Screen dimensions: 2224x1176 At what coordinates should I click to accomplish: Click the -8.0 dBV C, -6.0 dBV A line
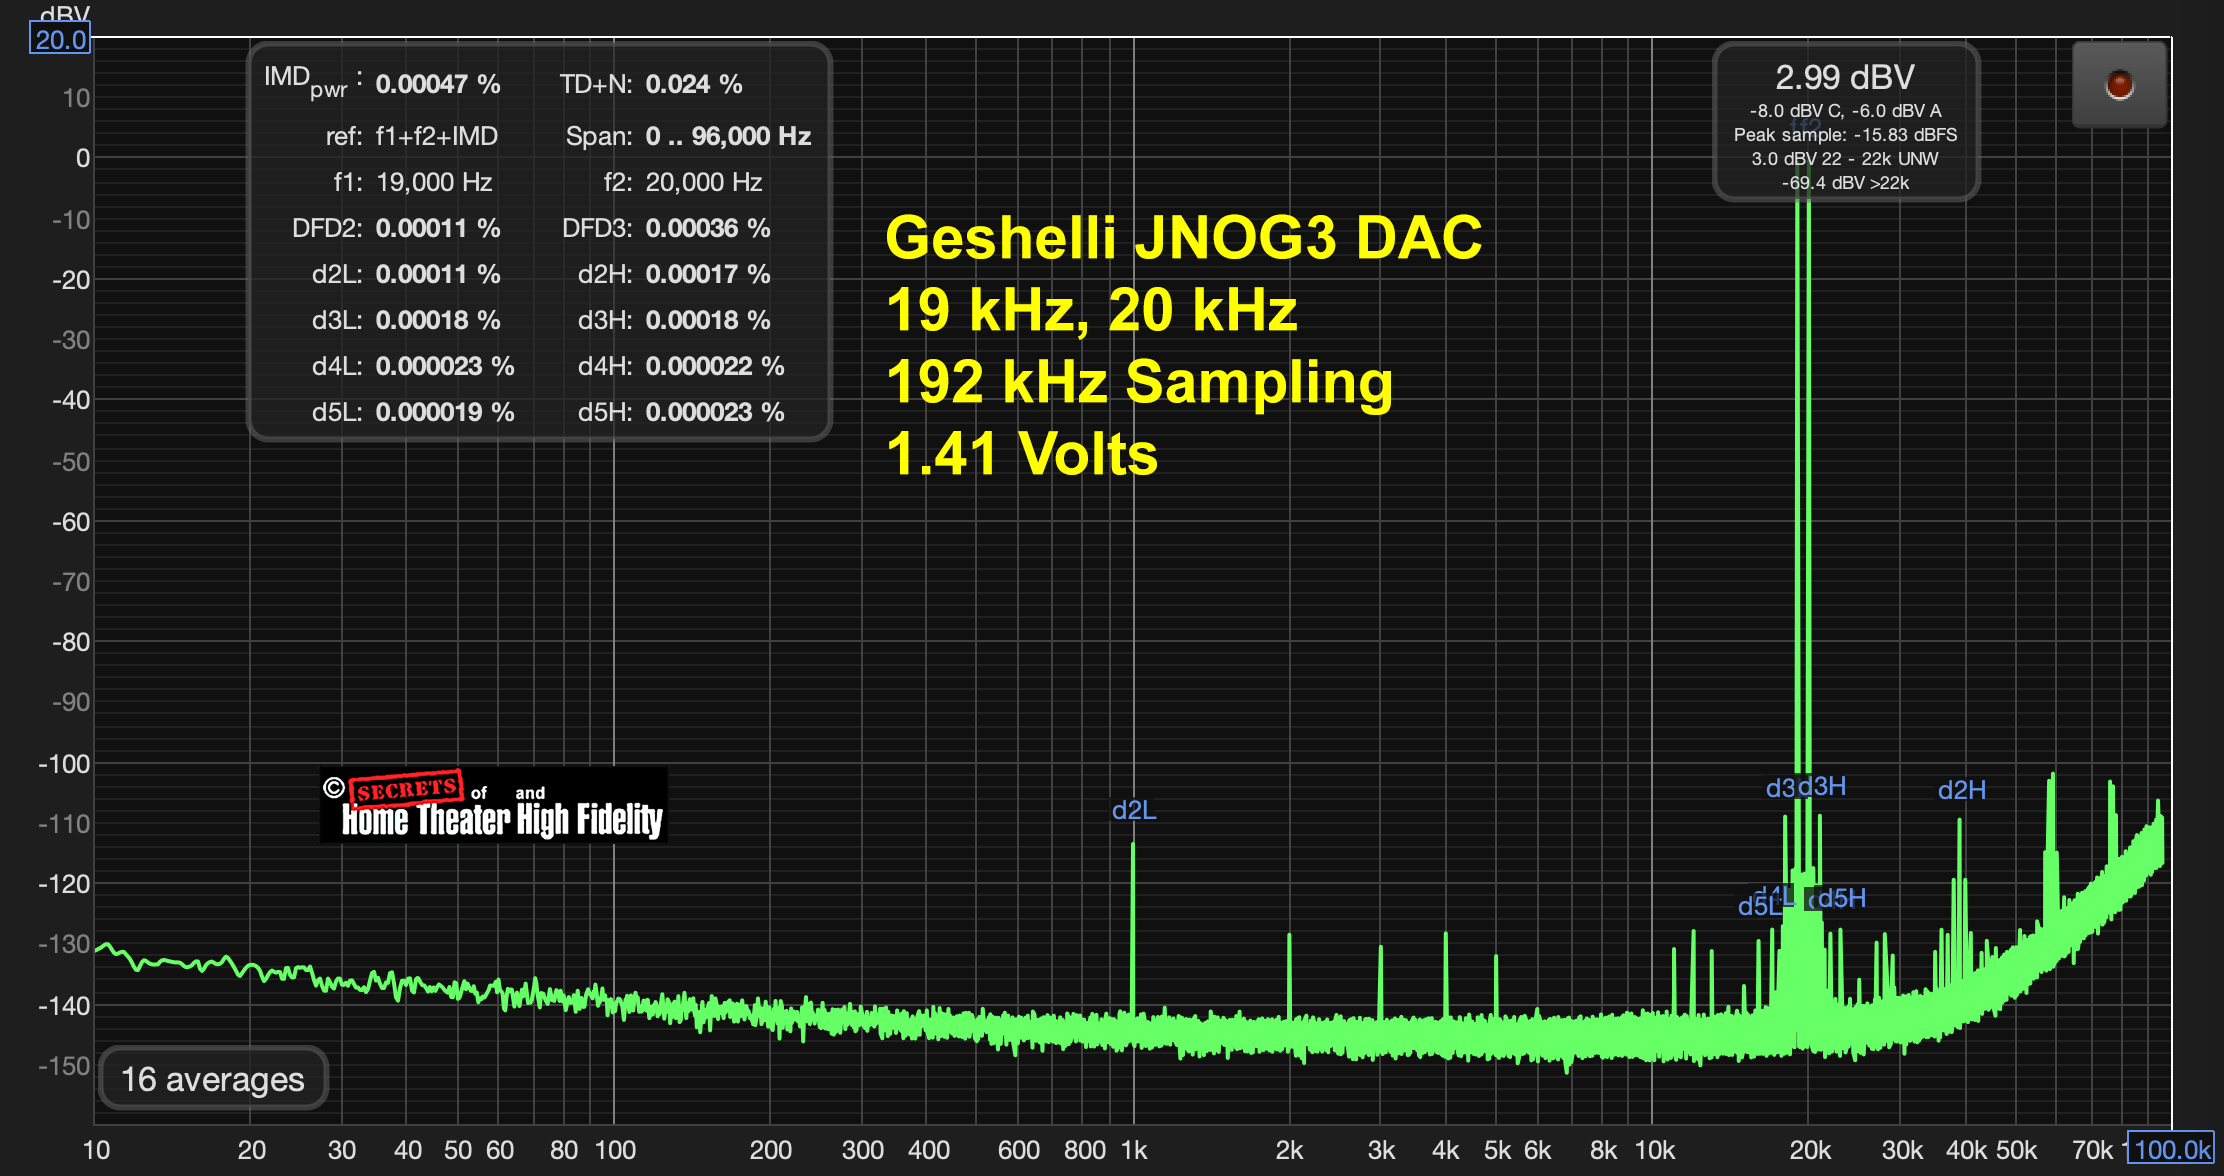[1845, 111]
